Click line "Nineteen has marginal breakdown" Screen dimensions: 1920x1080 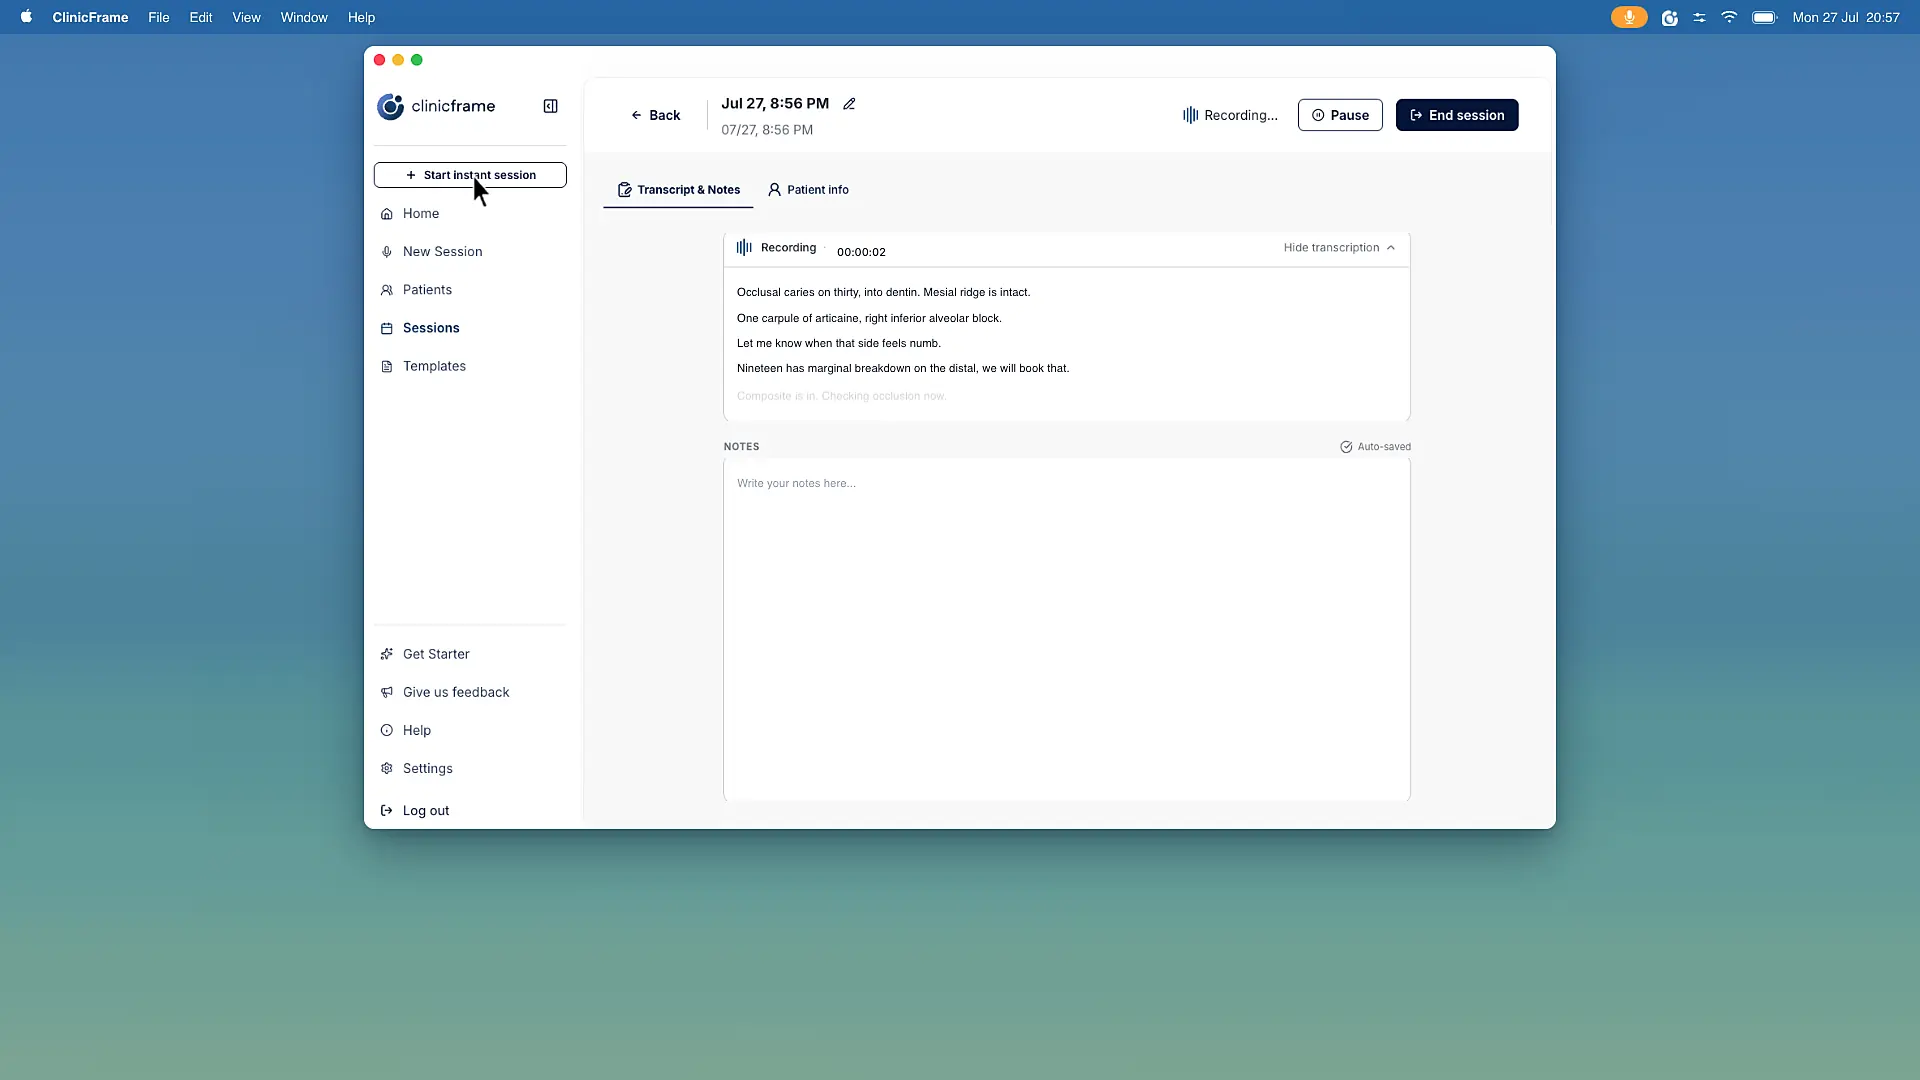pos(903,368)
